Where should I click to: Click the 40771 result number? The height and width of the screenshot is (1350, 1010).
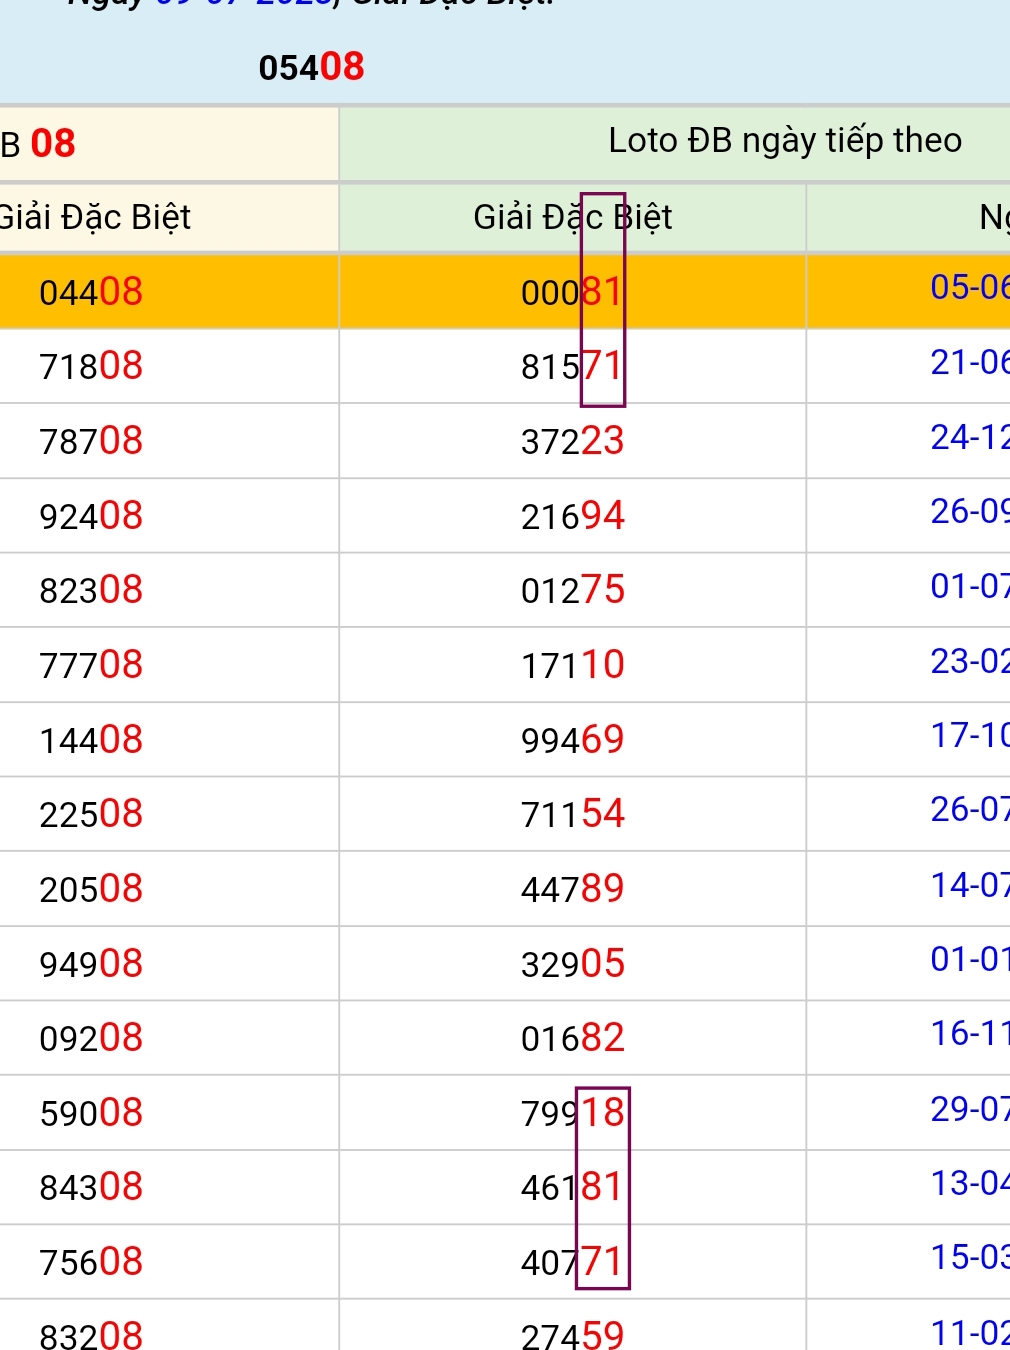pyautogui.click(x=572, y=1262)
